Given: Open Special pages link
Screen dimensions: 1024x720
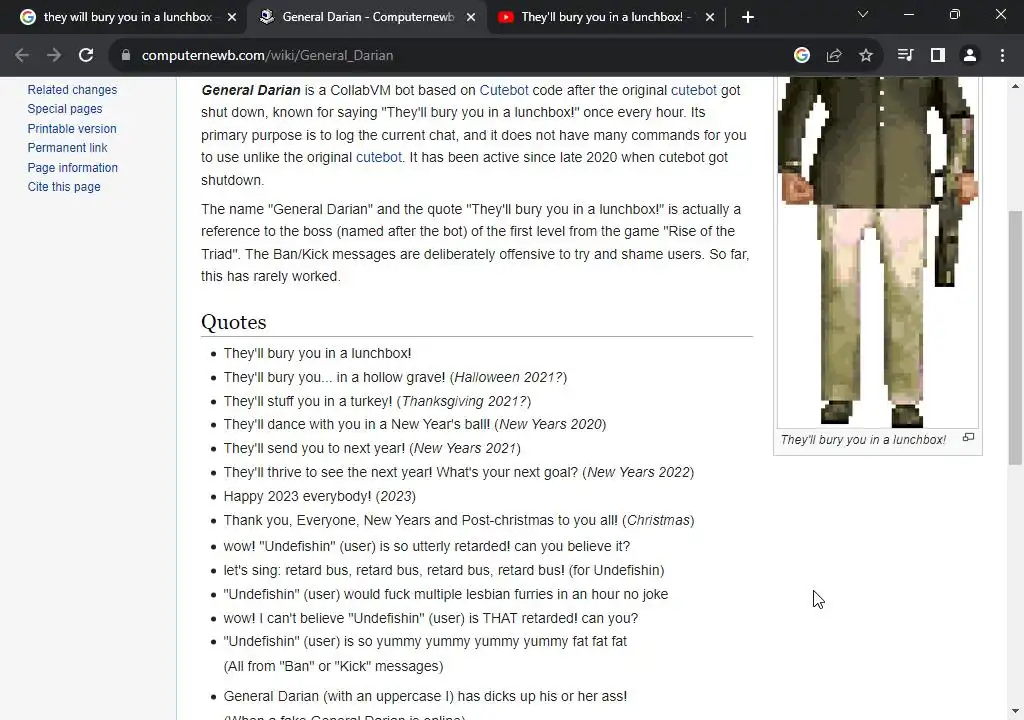Looking at the screenshot, I should [x=65, y=108].
